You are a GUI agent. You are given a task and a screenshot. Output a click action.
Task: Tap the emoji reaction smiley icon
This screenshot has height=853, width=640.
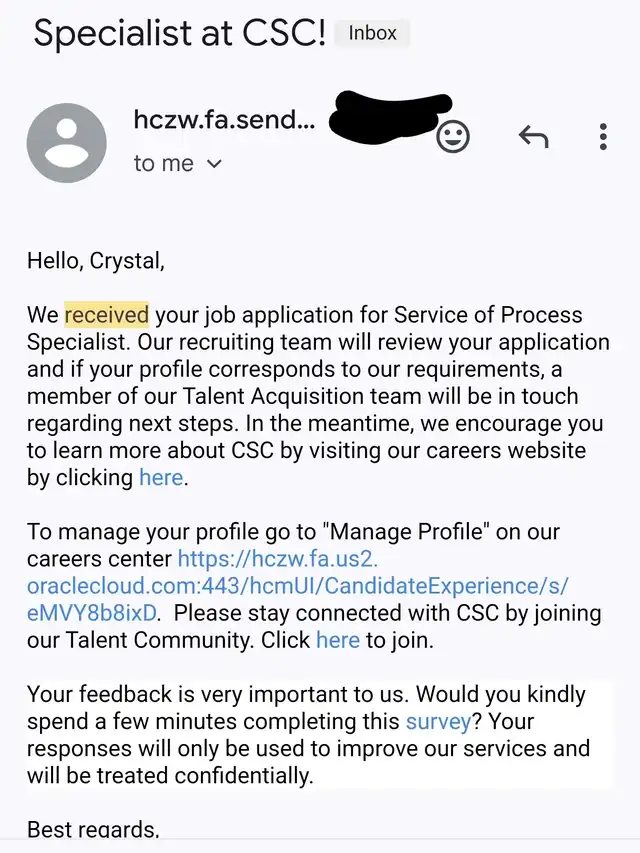click(453, 137)
